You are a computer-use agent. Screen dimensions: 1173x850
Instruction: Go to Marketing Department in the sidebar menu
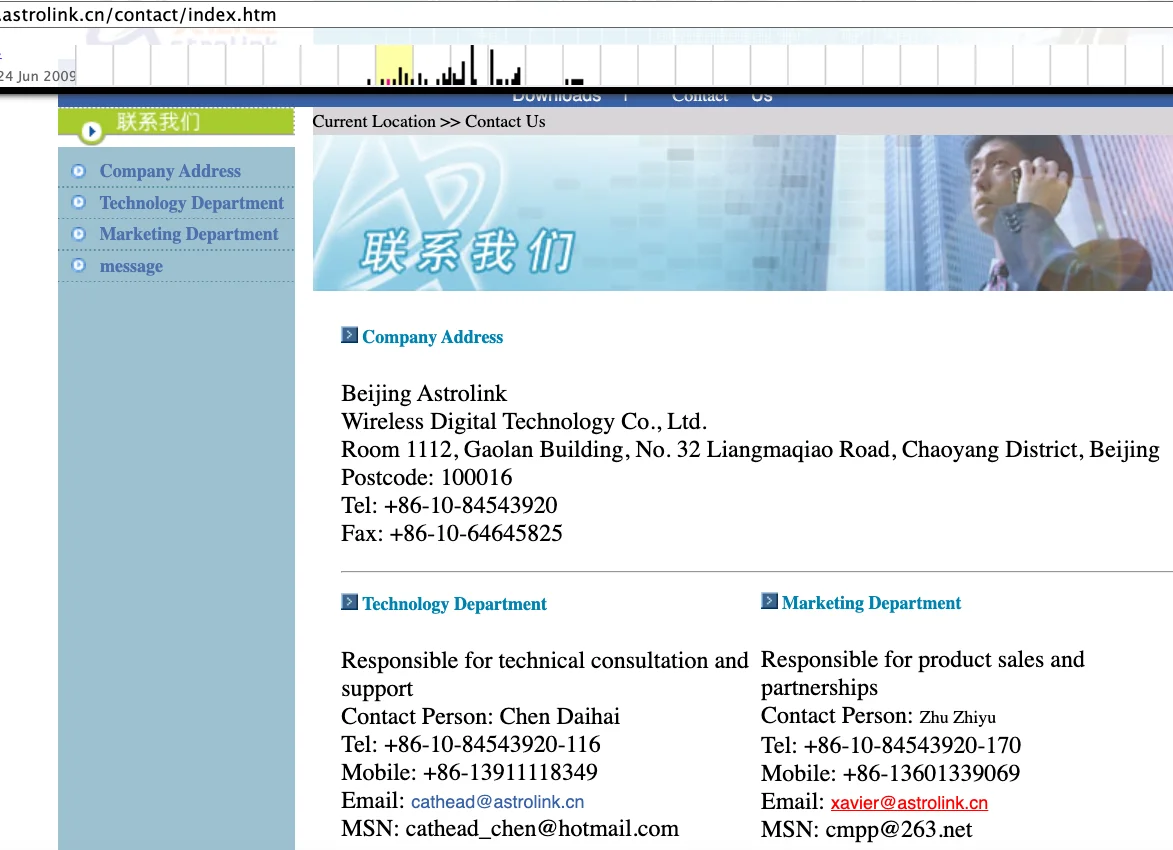click(189, 234)
